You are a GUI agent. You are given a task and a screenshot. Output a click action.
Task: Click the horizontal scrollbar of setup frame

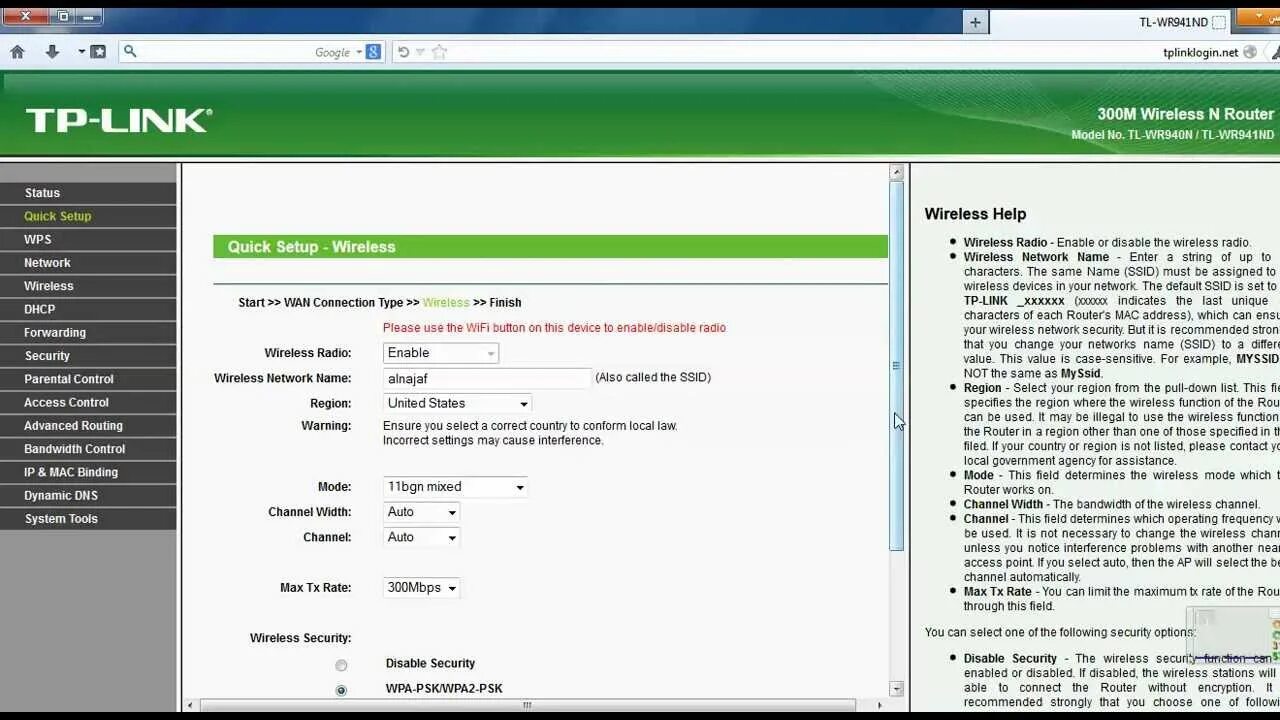(x=527, y=705)
